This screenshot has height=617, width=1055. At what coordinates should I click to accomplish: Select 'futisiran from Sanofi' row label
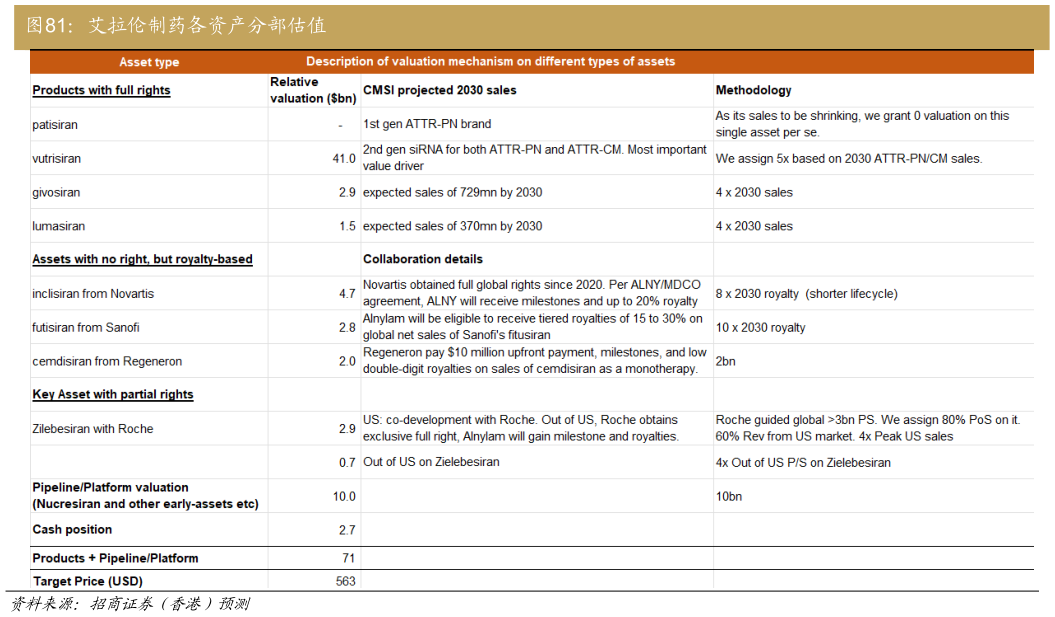(x=85, y=328)
